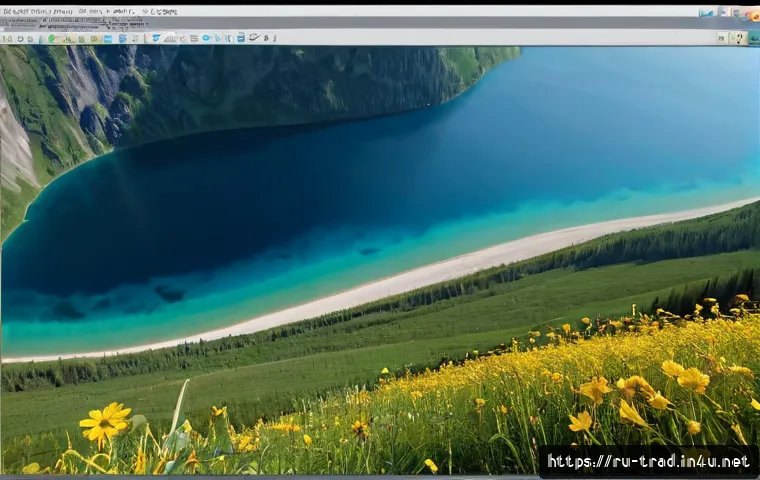760x480 pixels.
Task: Click the question mark help icon
Action: pos(739,38)
